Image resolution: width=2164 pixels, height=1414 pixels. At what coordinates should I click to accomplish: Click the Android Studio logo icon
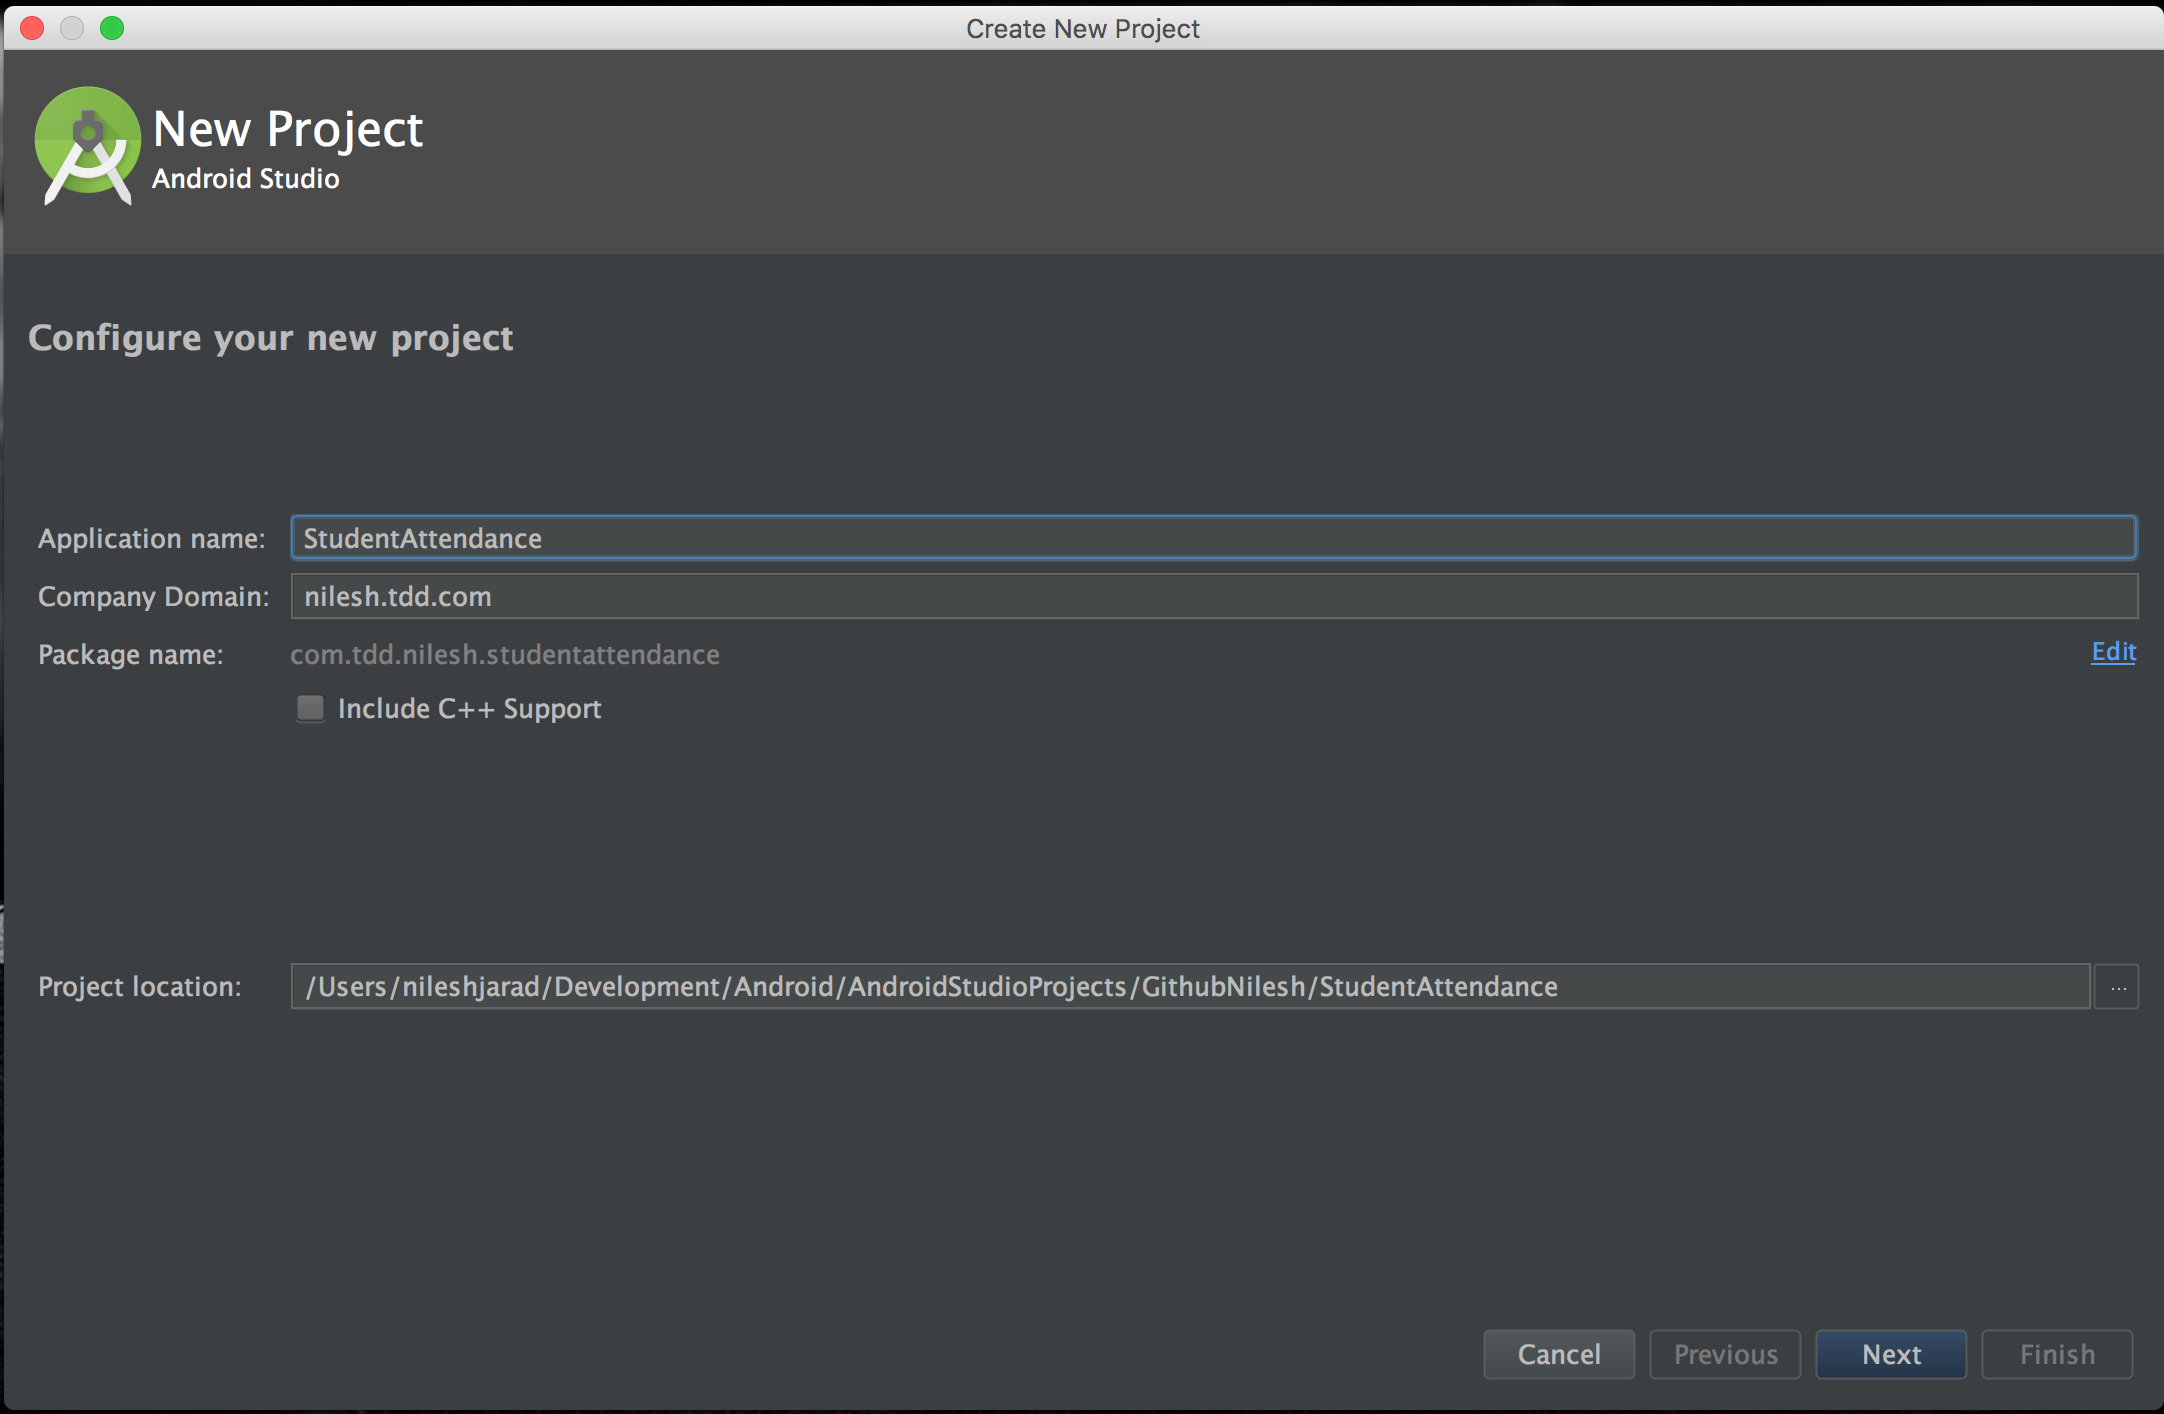tap(85, 145)
